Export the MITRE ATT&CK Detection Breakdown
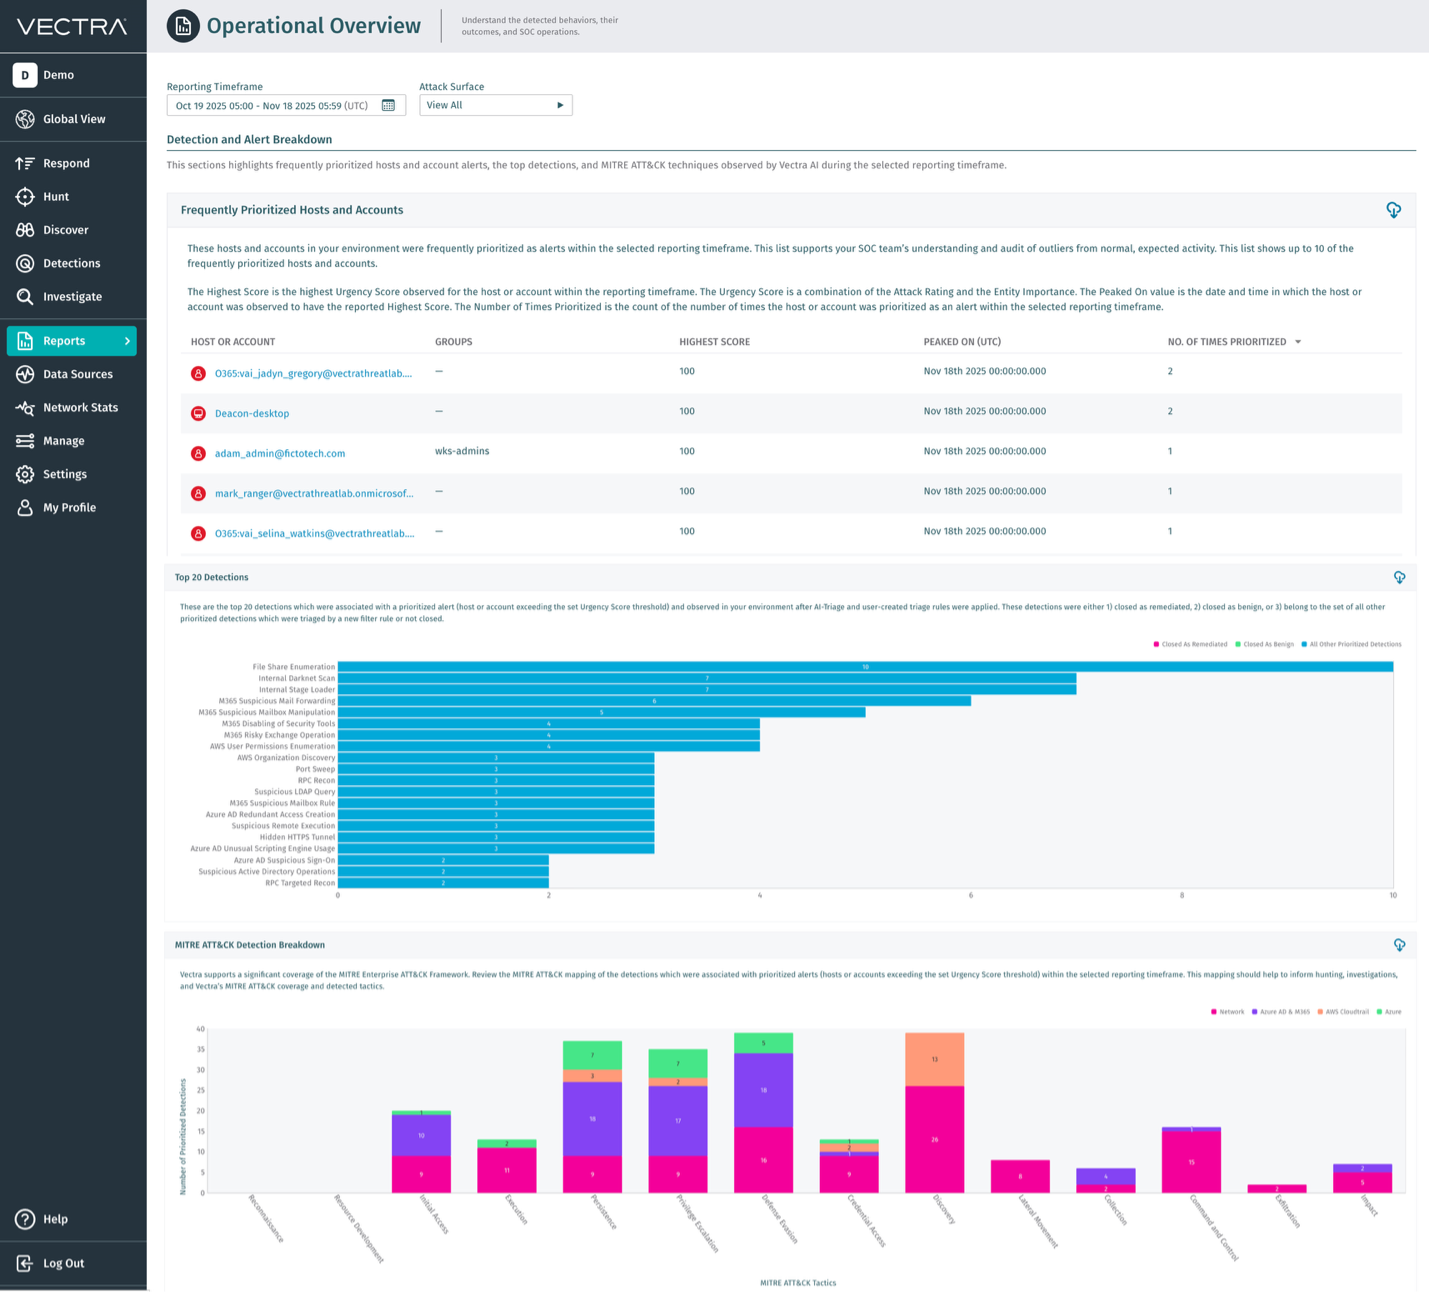Screen dimensions: 1430x1295 click(x=1400, y=944)
